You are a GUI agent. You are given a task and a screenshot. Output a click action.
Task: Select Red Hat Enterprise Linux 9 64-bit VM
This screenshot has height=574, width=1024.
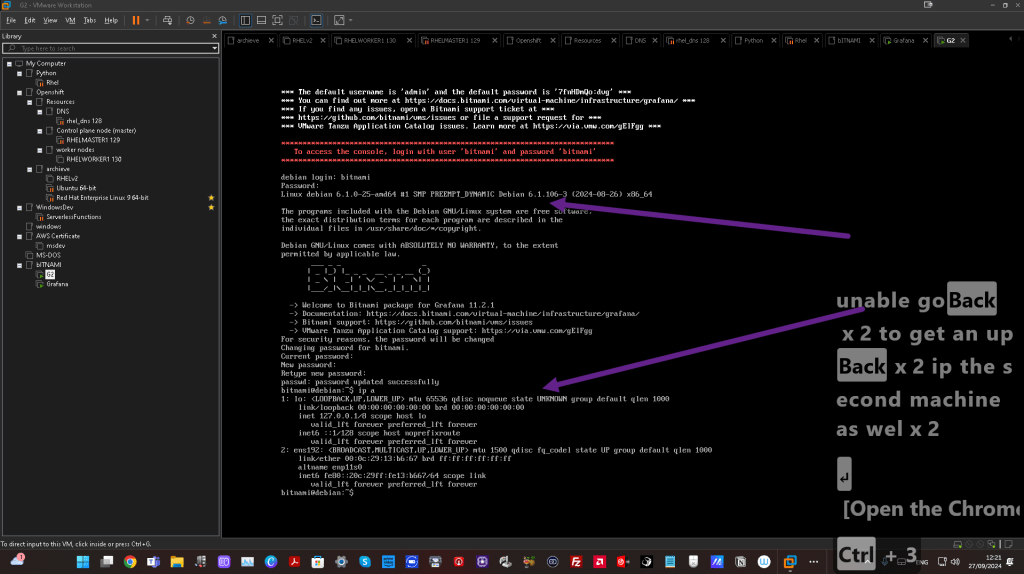[x=102, y=198]
